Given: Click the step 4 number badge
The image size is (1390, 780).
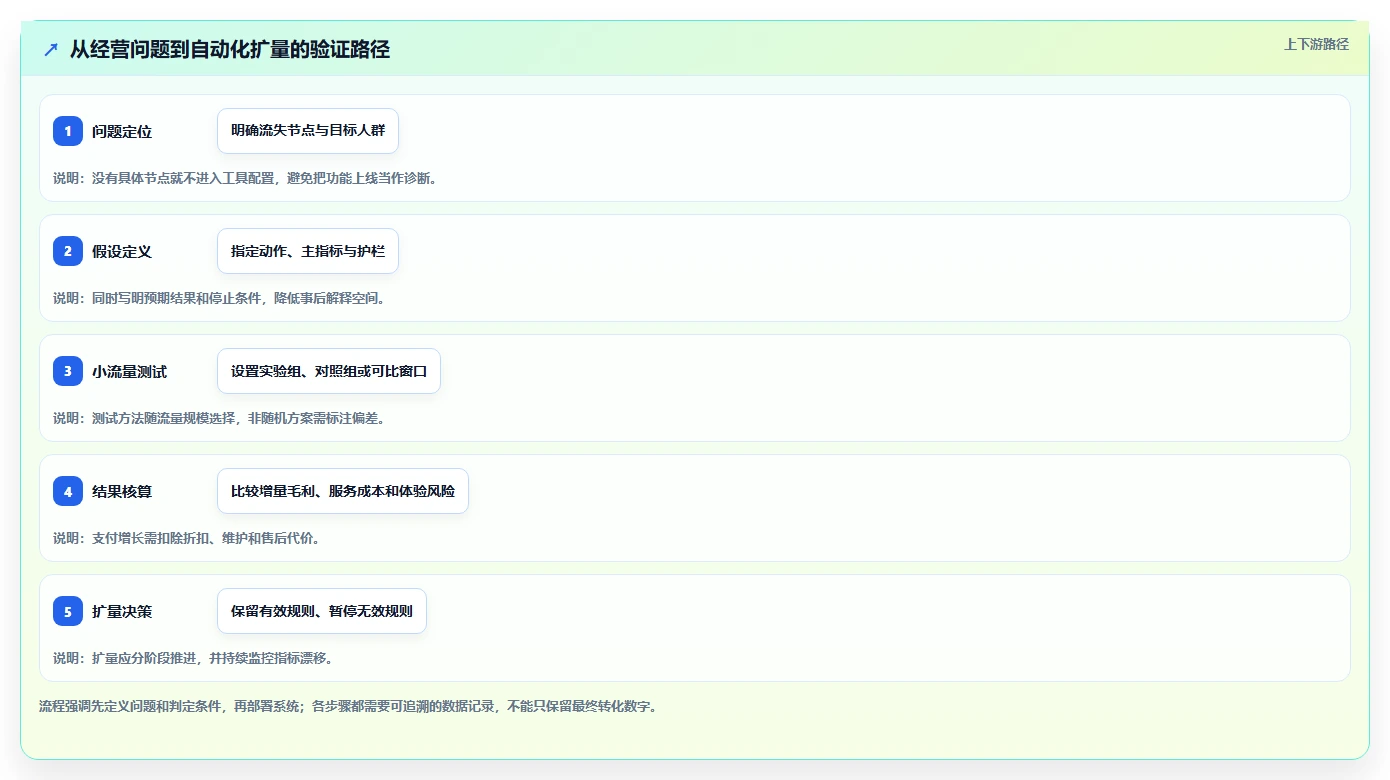Looking at the screenshot, I should pyautogui.click(x=68, y=491).
